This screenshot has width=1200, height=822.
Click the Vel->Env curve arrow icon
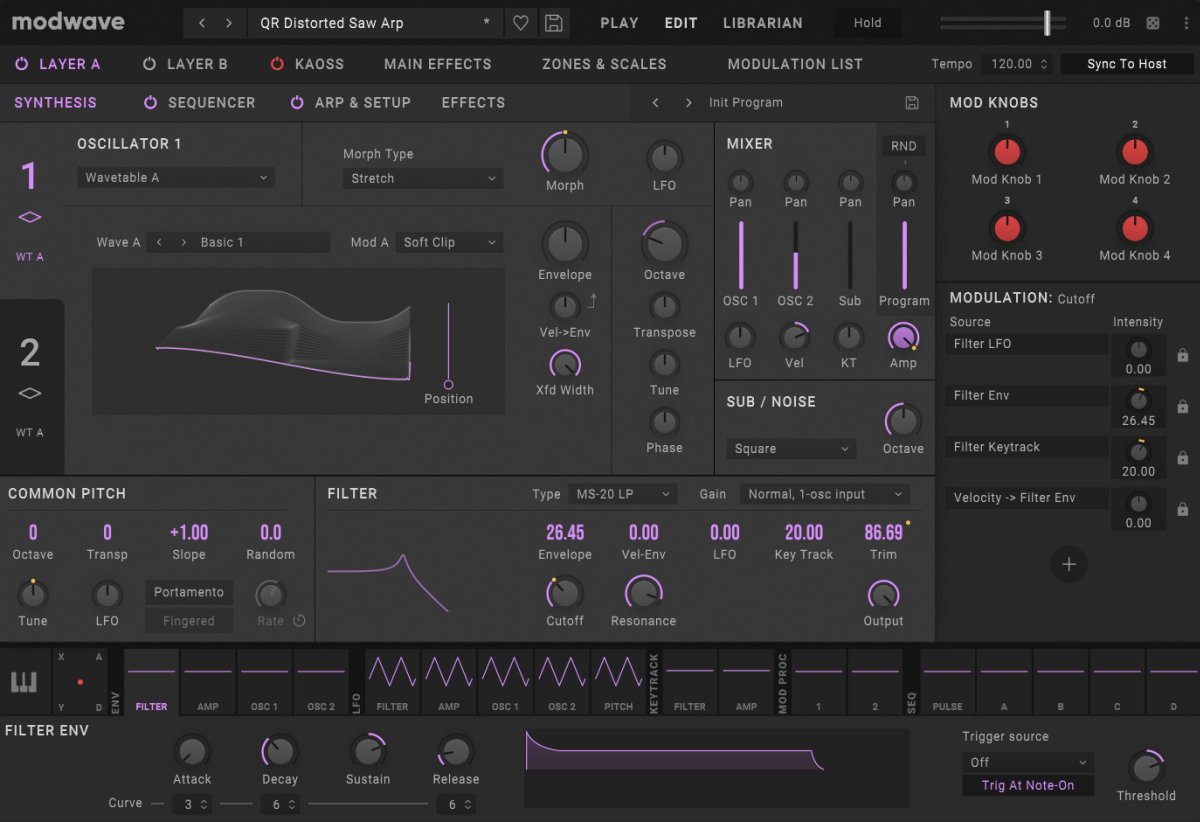tap(592, 299)
